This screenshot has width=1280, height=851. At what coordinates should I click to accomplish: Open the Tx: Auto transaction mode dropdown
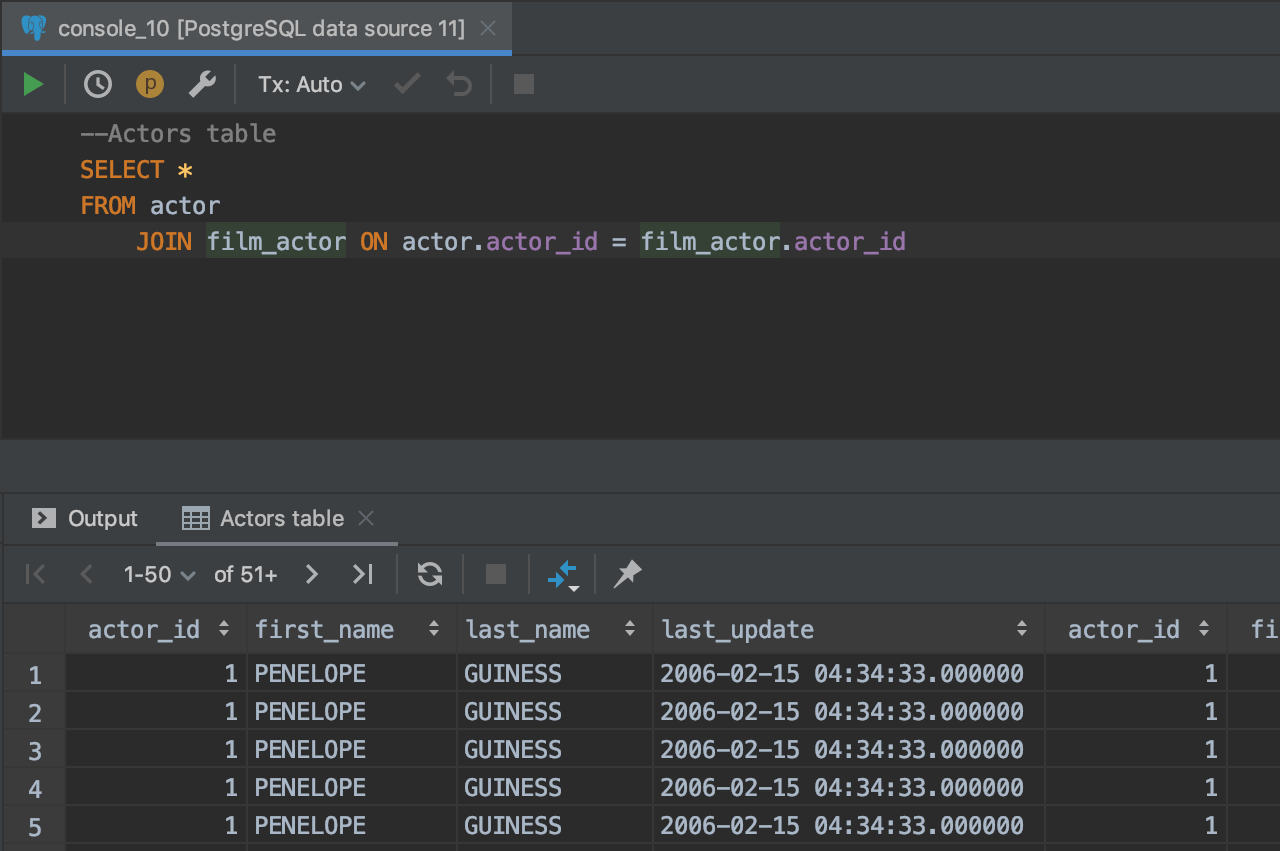[311, 85]
